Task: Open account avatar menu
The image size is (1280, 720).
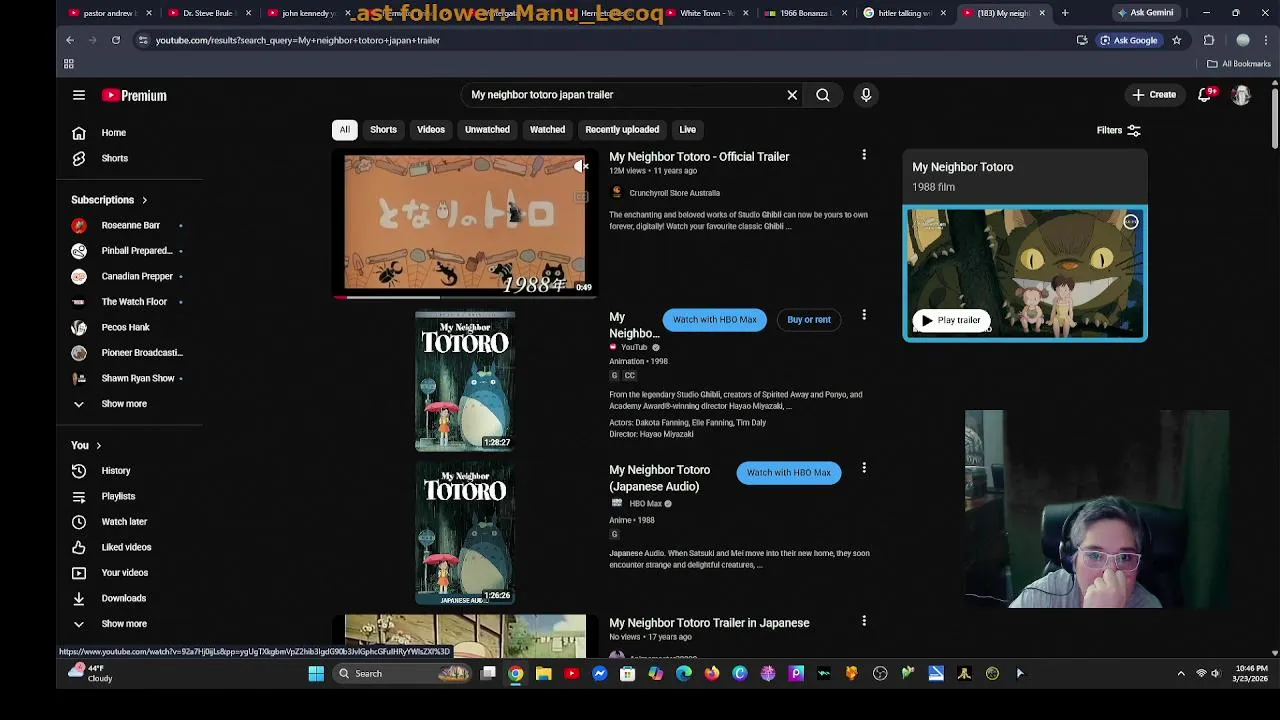Action: coord(1241,95)
